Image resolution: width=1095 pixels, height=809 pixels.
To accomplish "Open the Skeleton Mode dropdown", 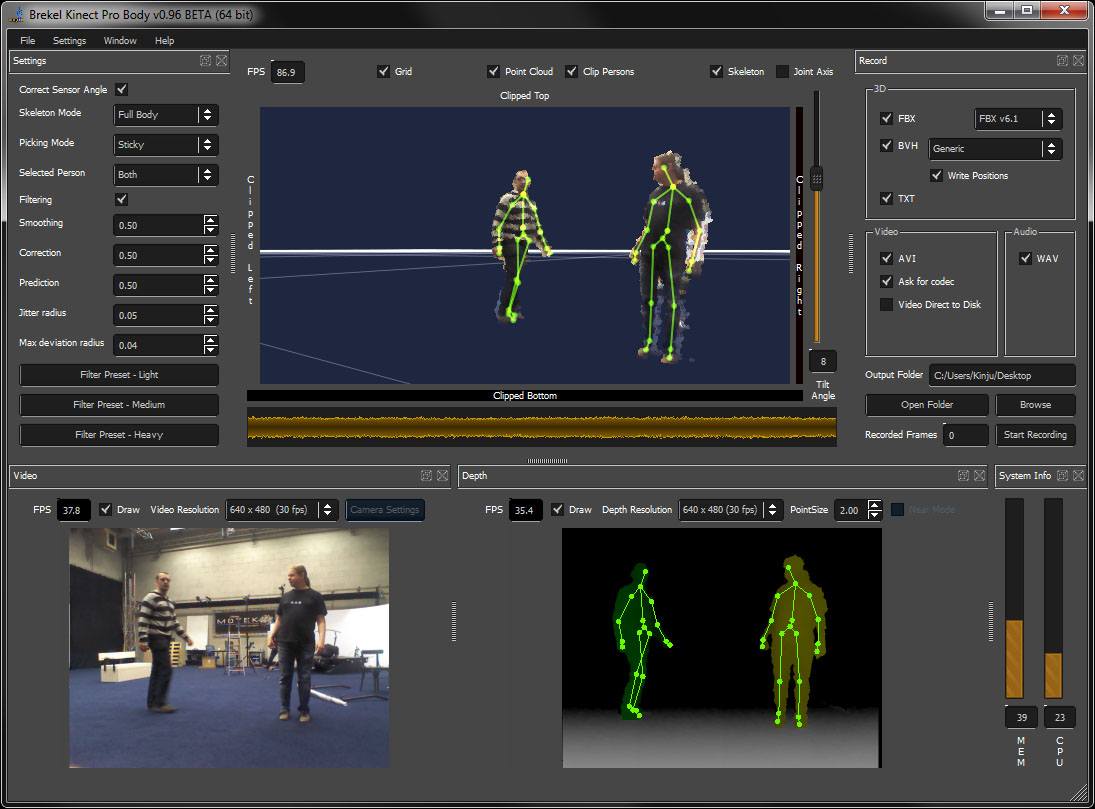I will coord(166,115).
